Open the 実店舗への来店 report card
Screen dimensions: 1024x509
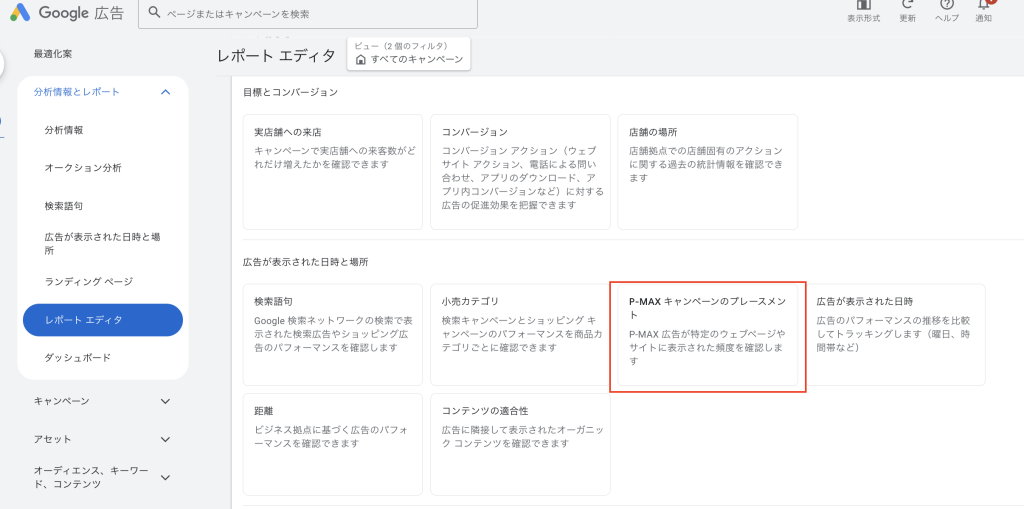(x=332, y=170)
